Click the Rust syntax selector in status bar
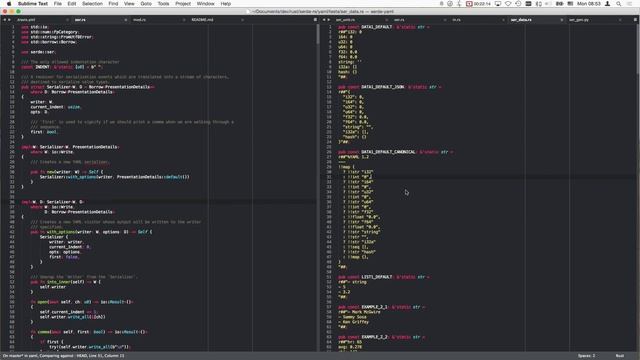 coord(620,356)
